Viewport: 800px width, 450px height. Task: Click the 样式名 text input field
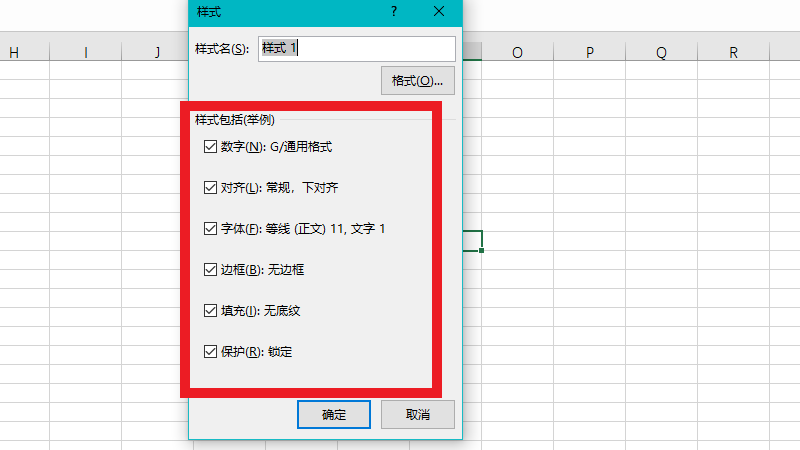pyautogui.click(x=356, y=48)
